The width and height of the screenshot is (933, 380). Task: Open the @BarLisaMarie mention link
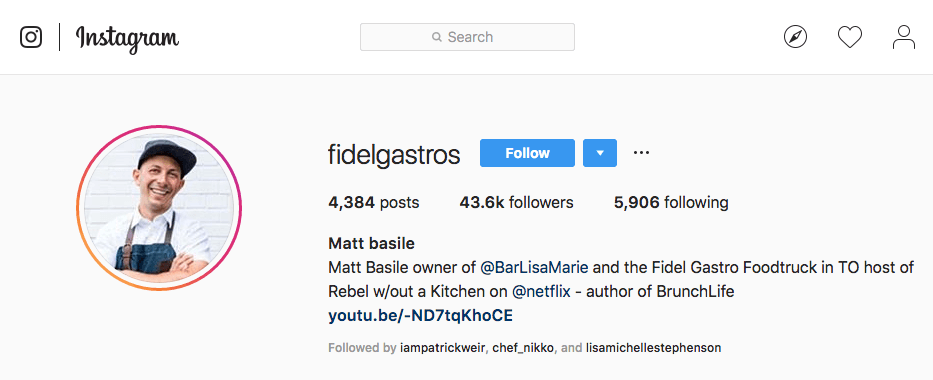point(534,268)
